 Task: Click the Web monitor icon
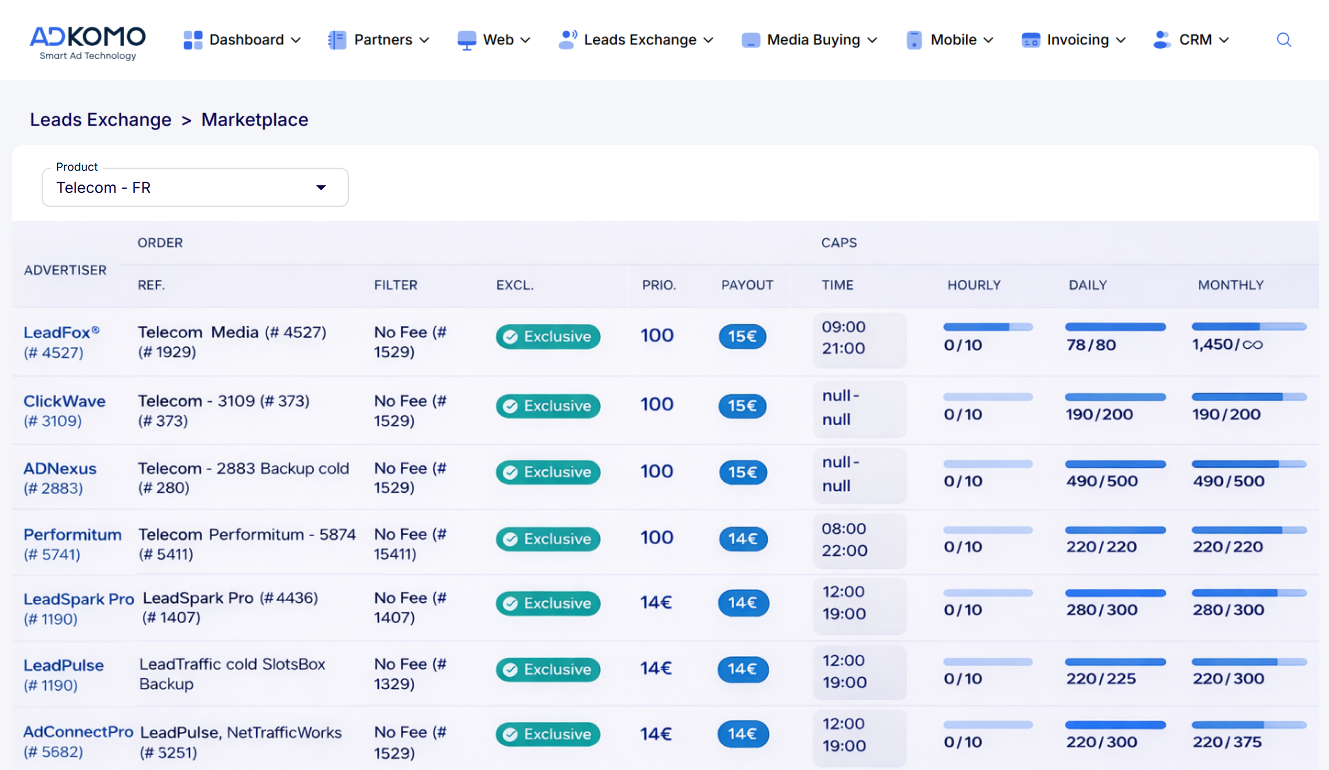coord(467,40)
